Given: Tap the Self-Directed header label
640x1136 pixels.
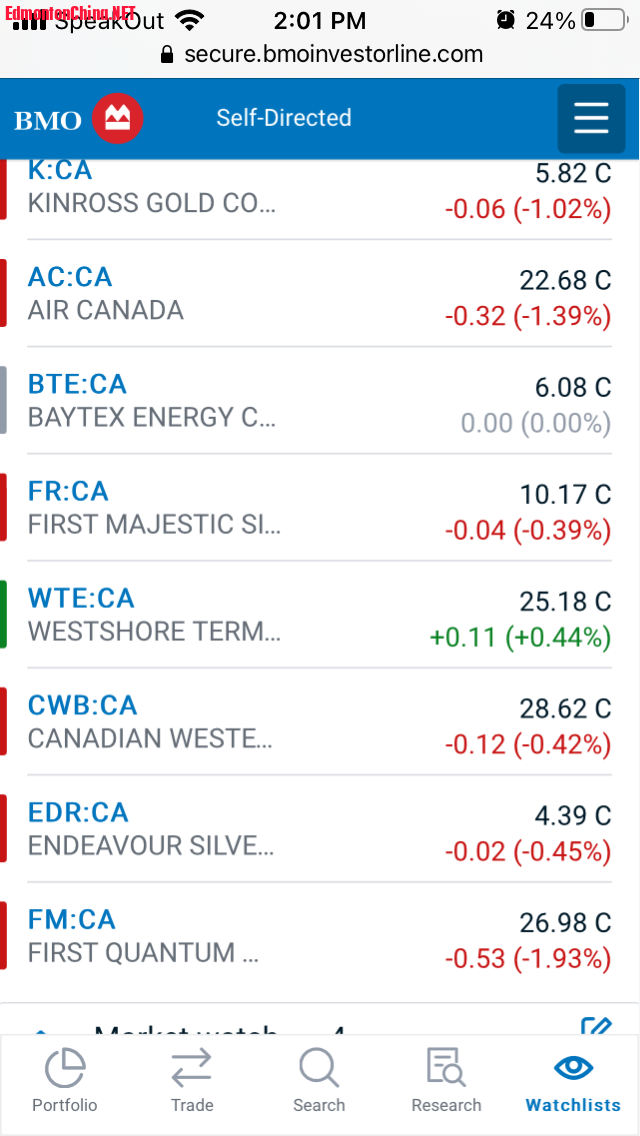Looking at the screenshot, I should 284,118.
